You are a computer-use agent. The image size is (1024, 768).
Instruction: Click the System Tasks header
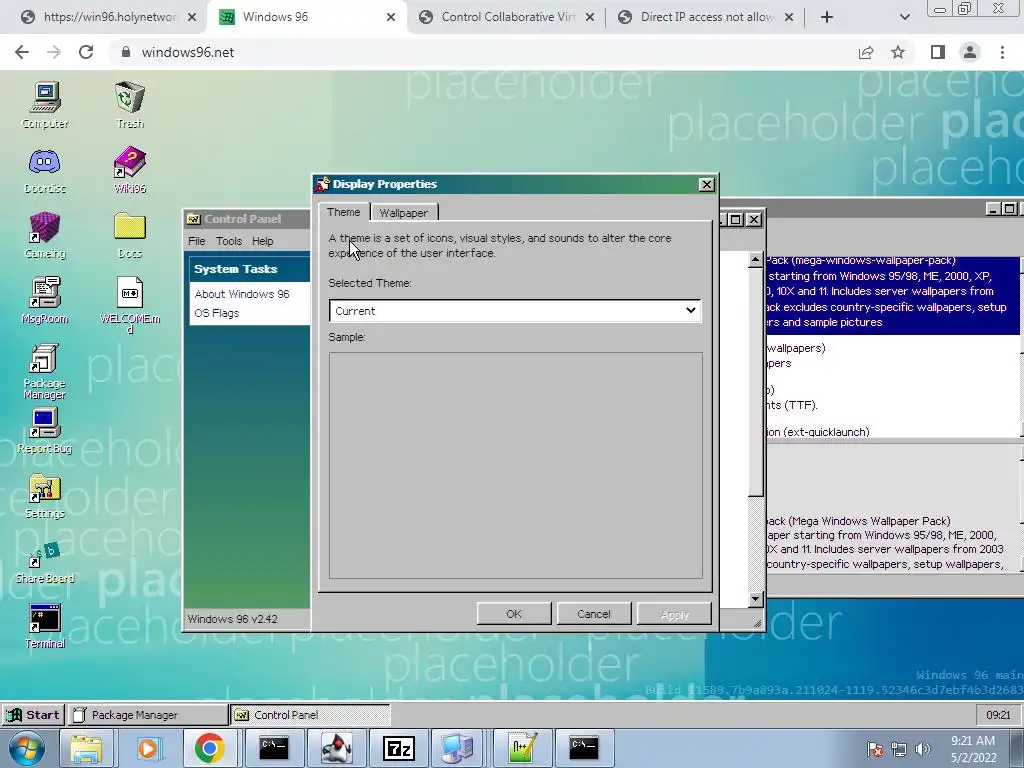(x=249, y=269)
